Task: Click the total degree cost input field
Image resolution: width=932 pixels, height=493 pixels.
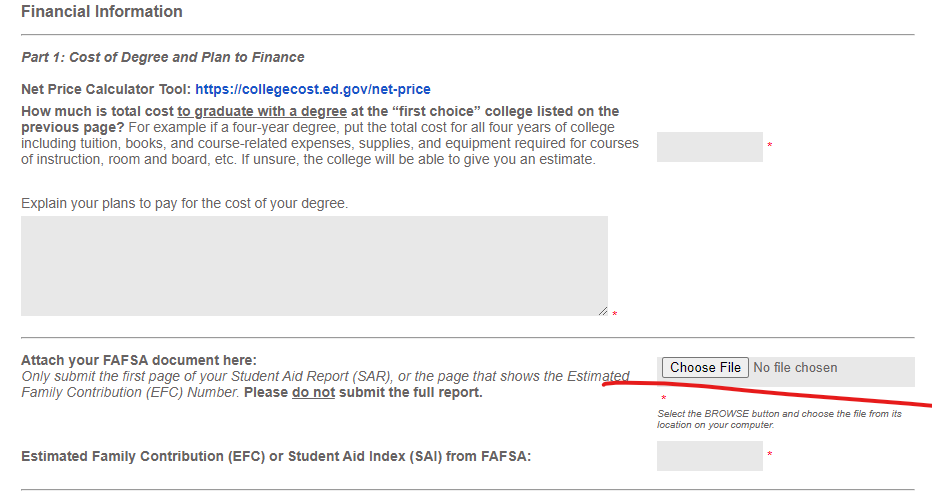Action: coord(709,147)
